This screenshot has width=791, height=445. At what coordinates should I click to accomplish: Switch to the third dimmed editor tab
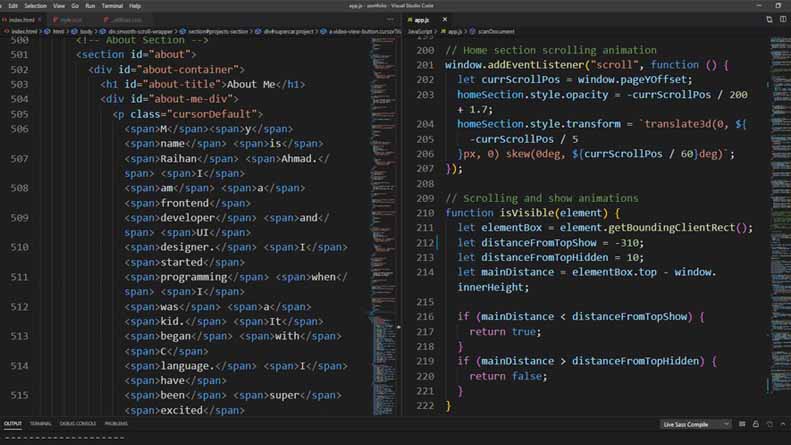(x=126, y=20)
